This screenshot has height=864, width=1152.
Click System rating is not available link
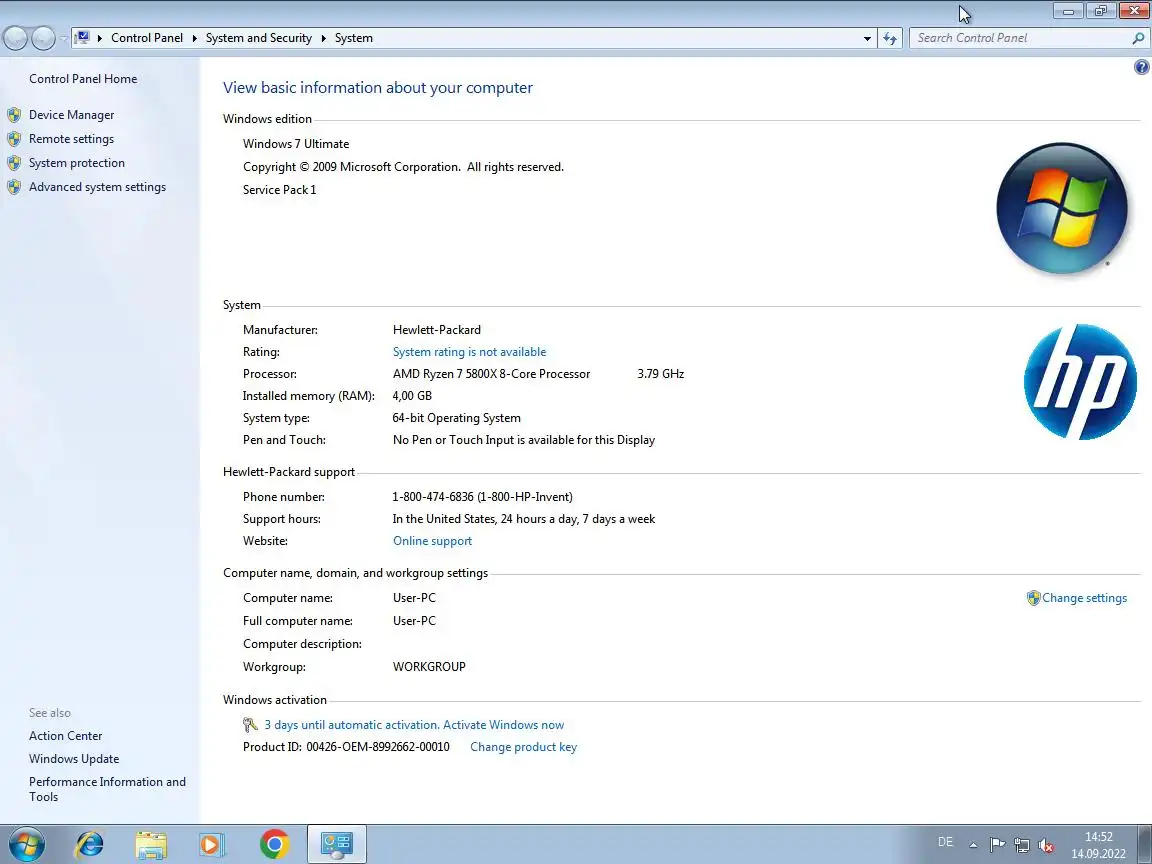click(469, 352)
